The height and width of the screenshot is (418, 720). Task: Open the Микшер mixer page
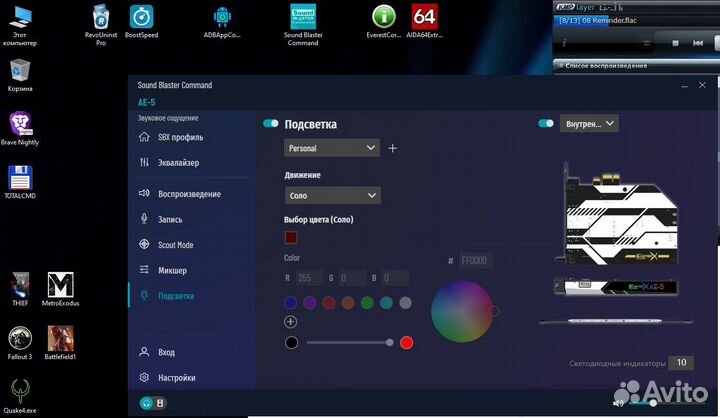pyautogui.click(x=172, y=270)
